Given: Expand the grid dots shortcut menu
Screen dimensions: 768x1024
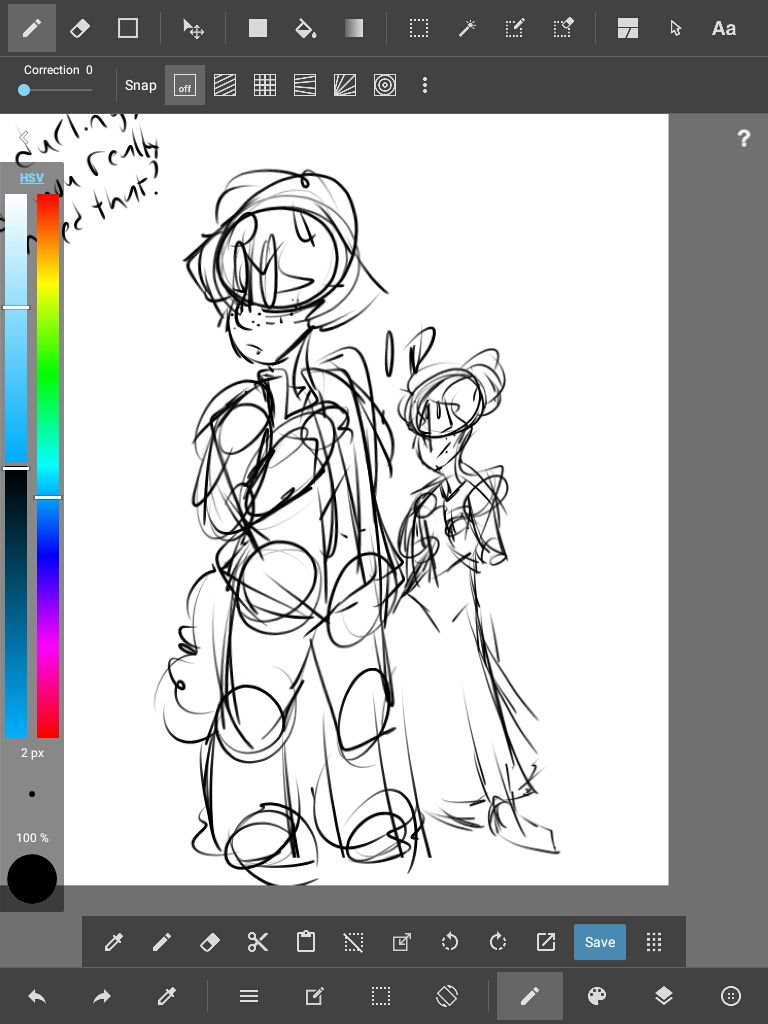Looking at the screenshot, I should (x=654, y=942).
